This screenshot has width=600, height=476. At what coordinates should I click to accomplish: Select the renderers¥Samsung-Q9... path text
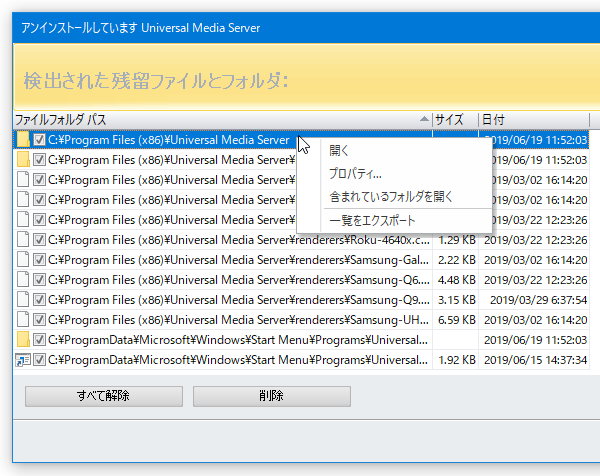[x=239, y=300]
